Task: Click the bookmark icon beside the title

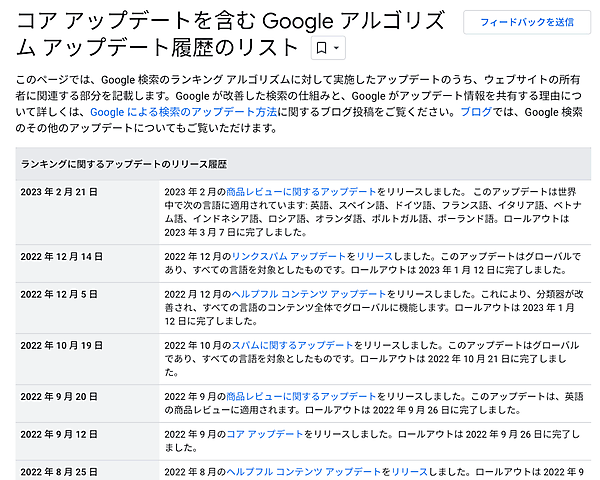Action: click(321, 48)
